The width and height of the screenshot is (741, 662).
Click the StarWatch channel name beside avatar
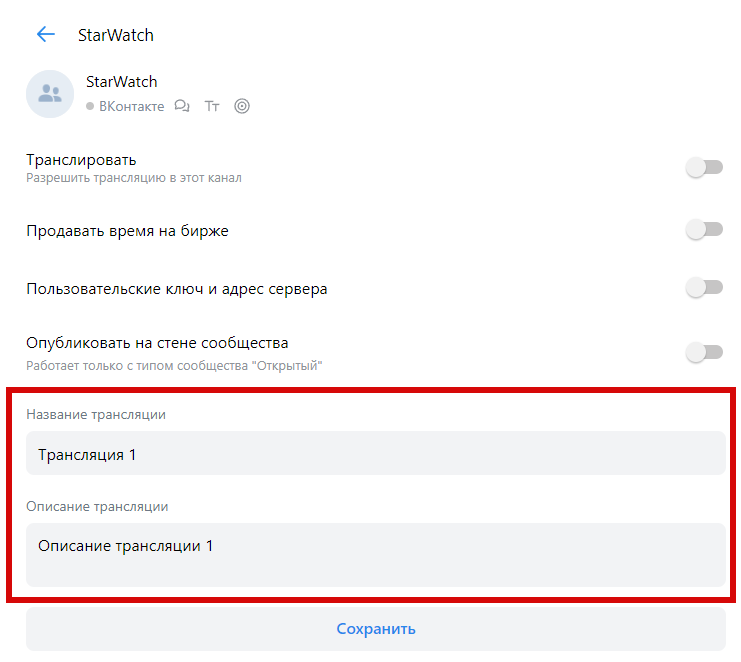coord(122,82)
